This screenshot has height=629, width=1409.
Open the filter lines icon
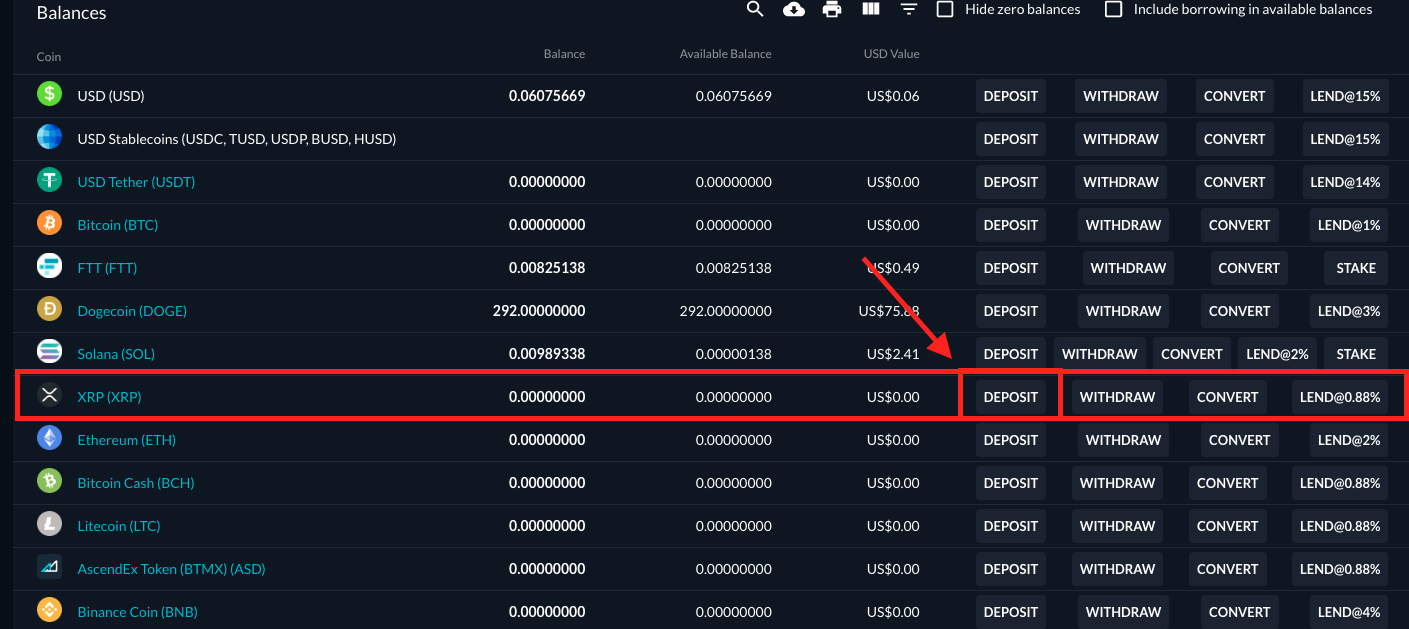point(908,9)
